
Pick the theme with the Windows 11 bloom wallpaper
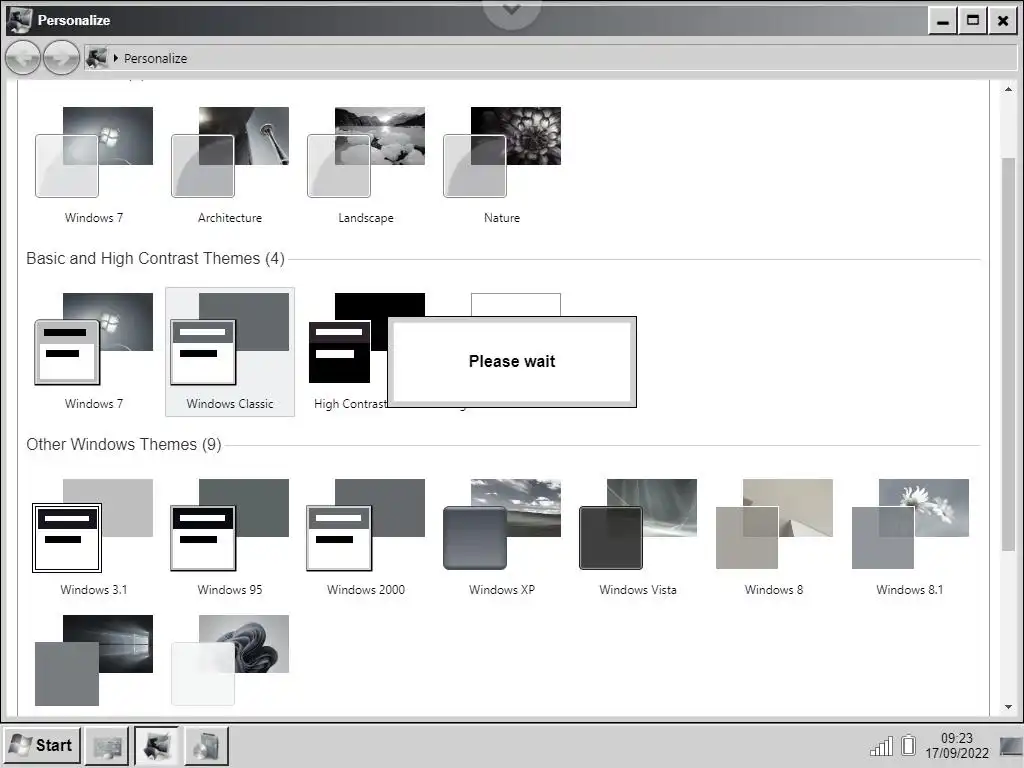click(x=230, y=660)
